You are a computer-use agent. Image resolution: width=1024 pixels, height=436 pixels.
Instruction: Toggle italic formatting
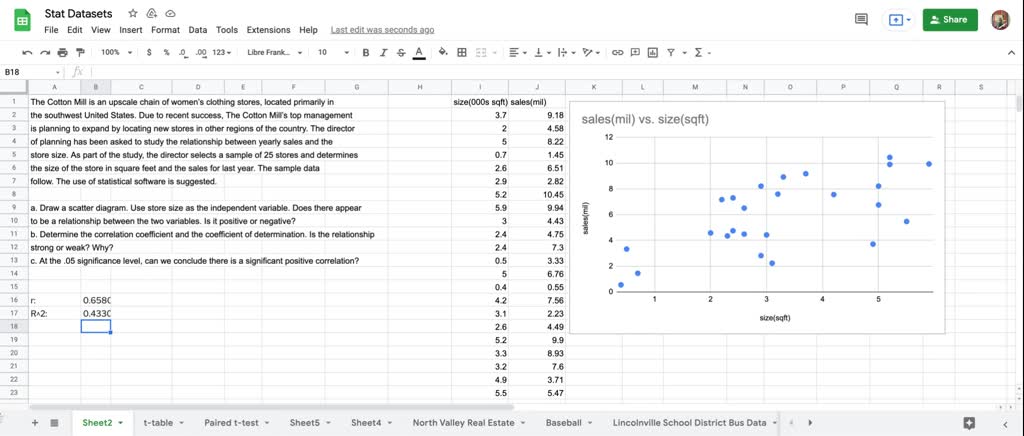pos(383,52)
